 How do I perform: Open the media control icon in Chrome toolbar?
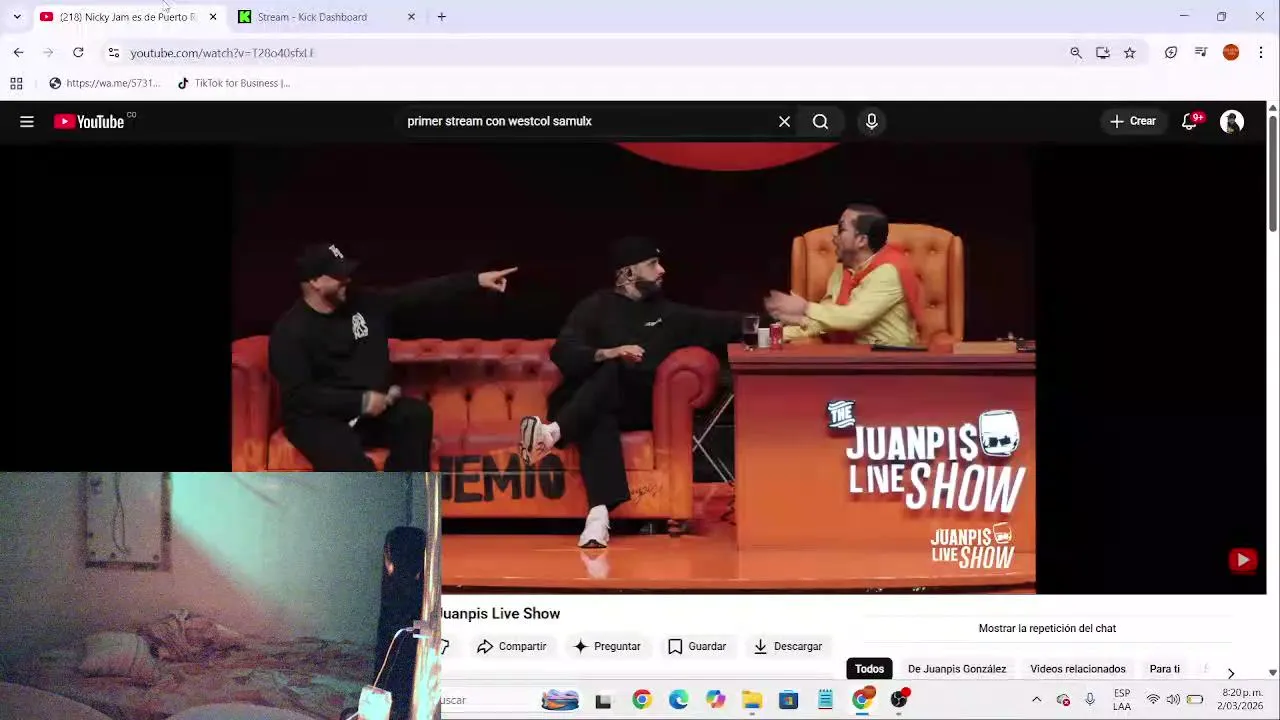(1201, 52)
